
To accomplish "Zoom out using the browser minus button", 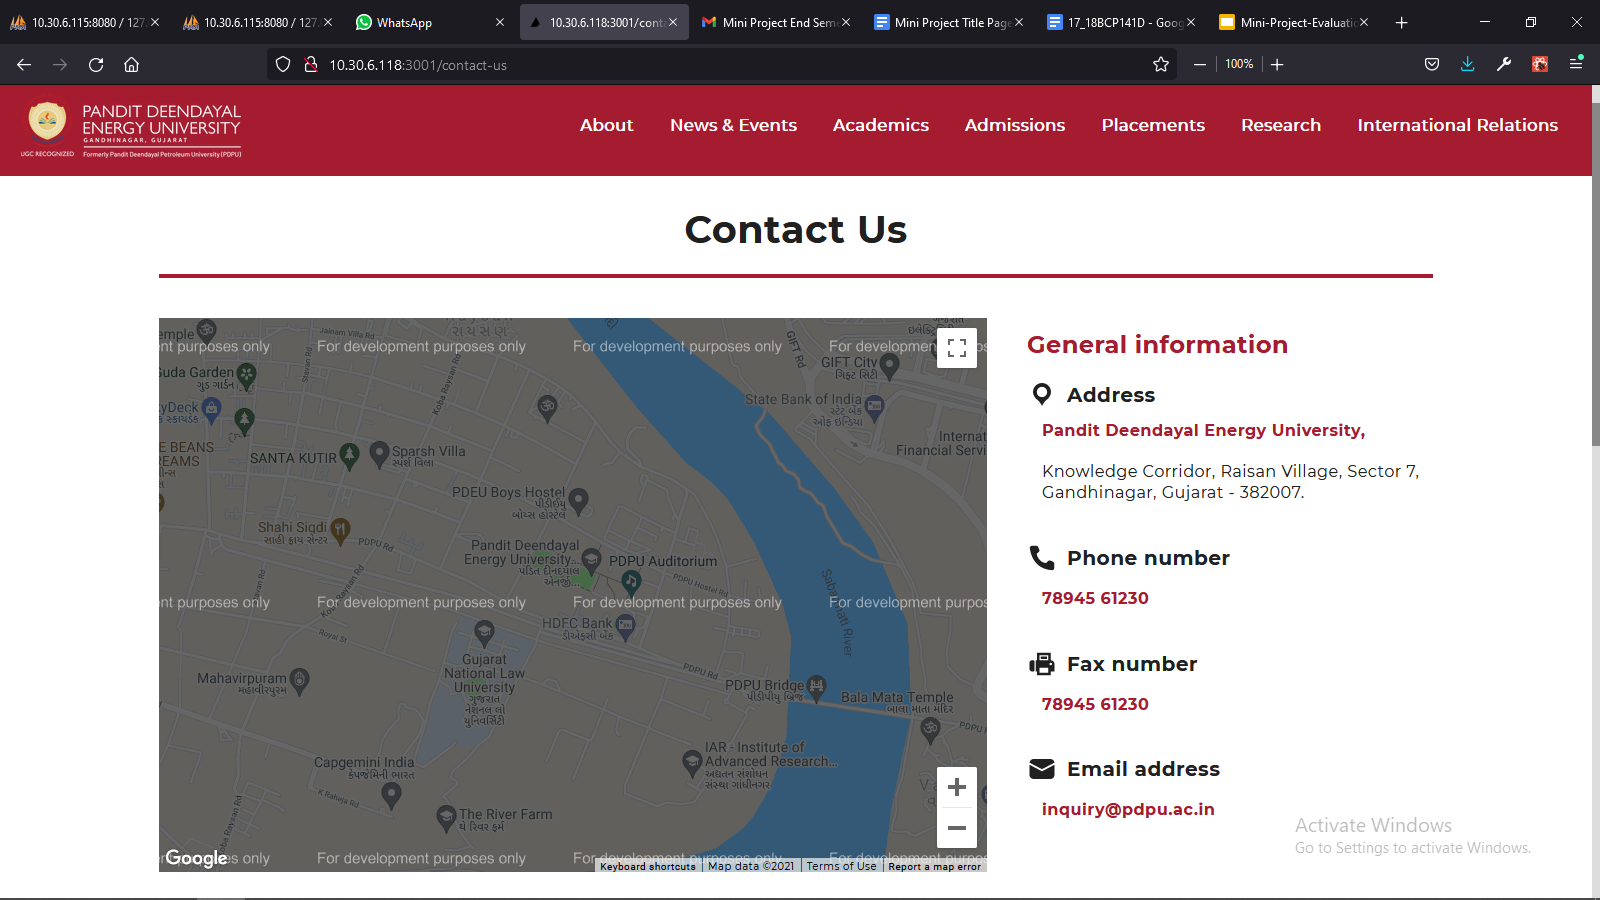I will coord(1199,64).
